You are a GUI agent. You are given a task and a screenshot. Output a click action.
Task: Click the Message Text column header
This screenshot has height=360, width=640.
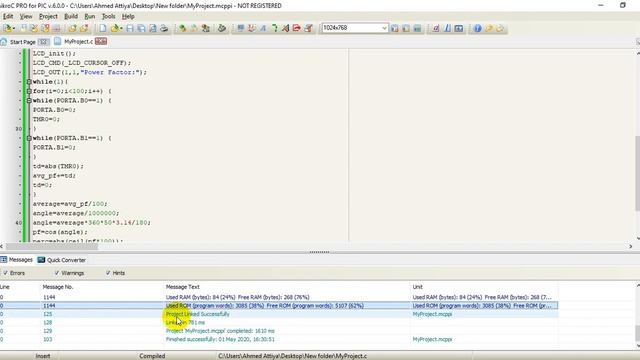[x=183, y=287]
